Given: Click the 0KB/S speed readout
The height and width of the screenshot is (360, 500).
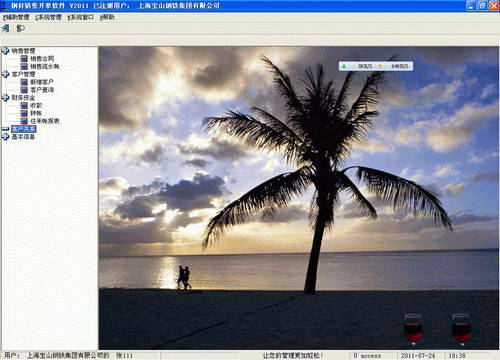Looking at the screenshot, I should pyautogui.click(x=365, y=66).
